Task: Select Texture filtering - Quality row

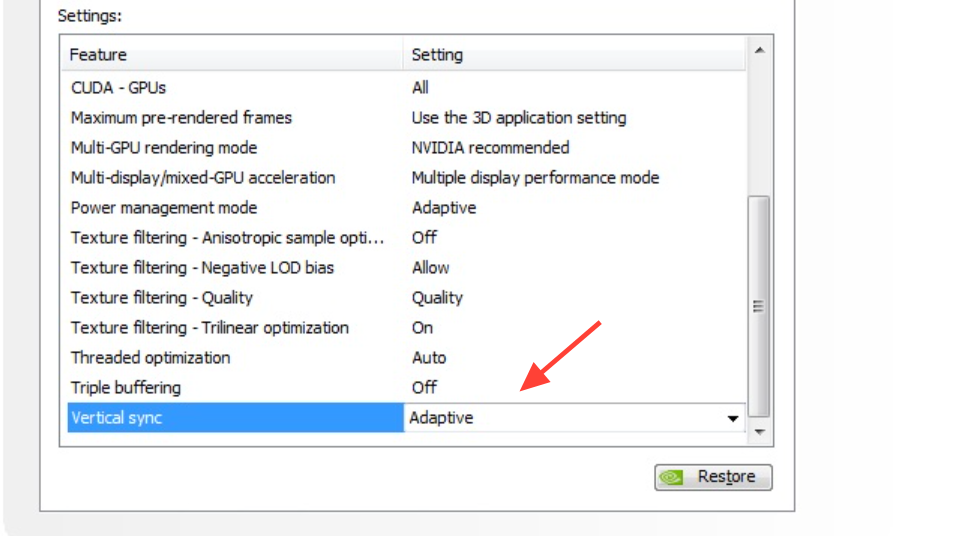Action: coord(406,298)
